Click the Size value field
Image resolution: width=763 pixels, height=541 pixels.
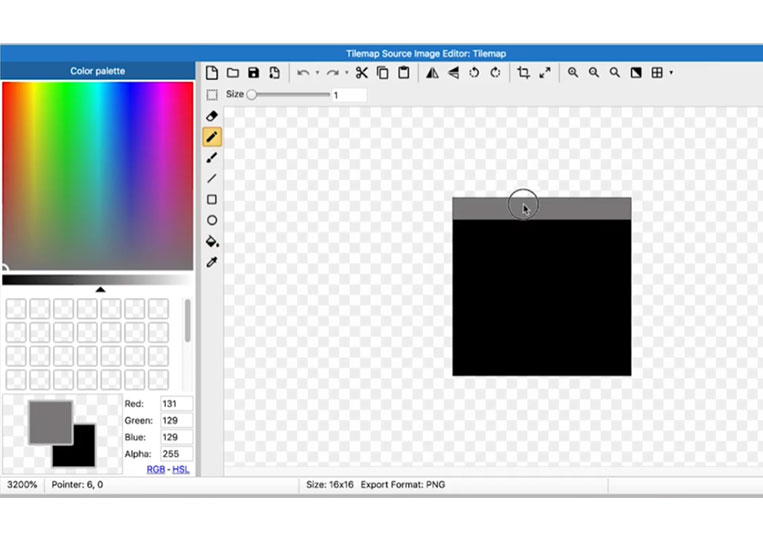coord(349,95)
